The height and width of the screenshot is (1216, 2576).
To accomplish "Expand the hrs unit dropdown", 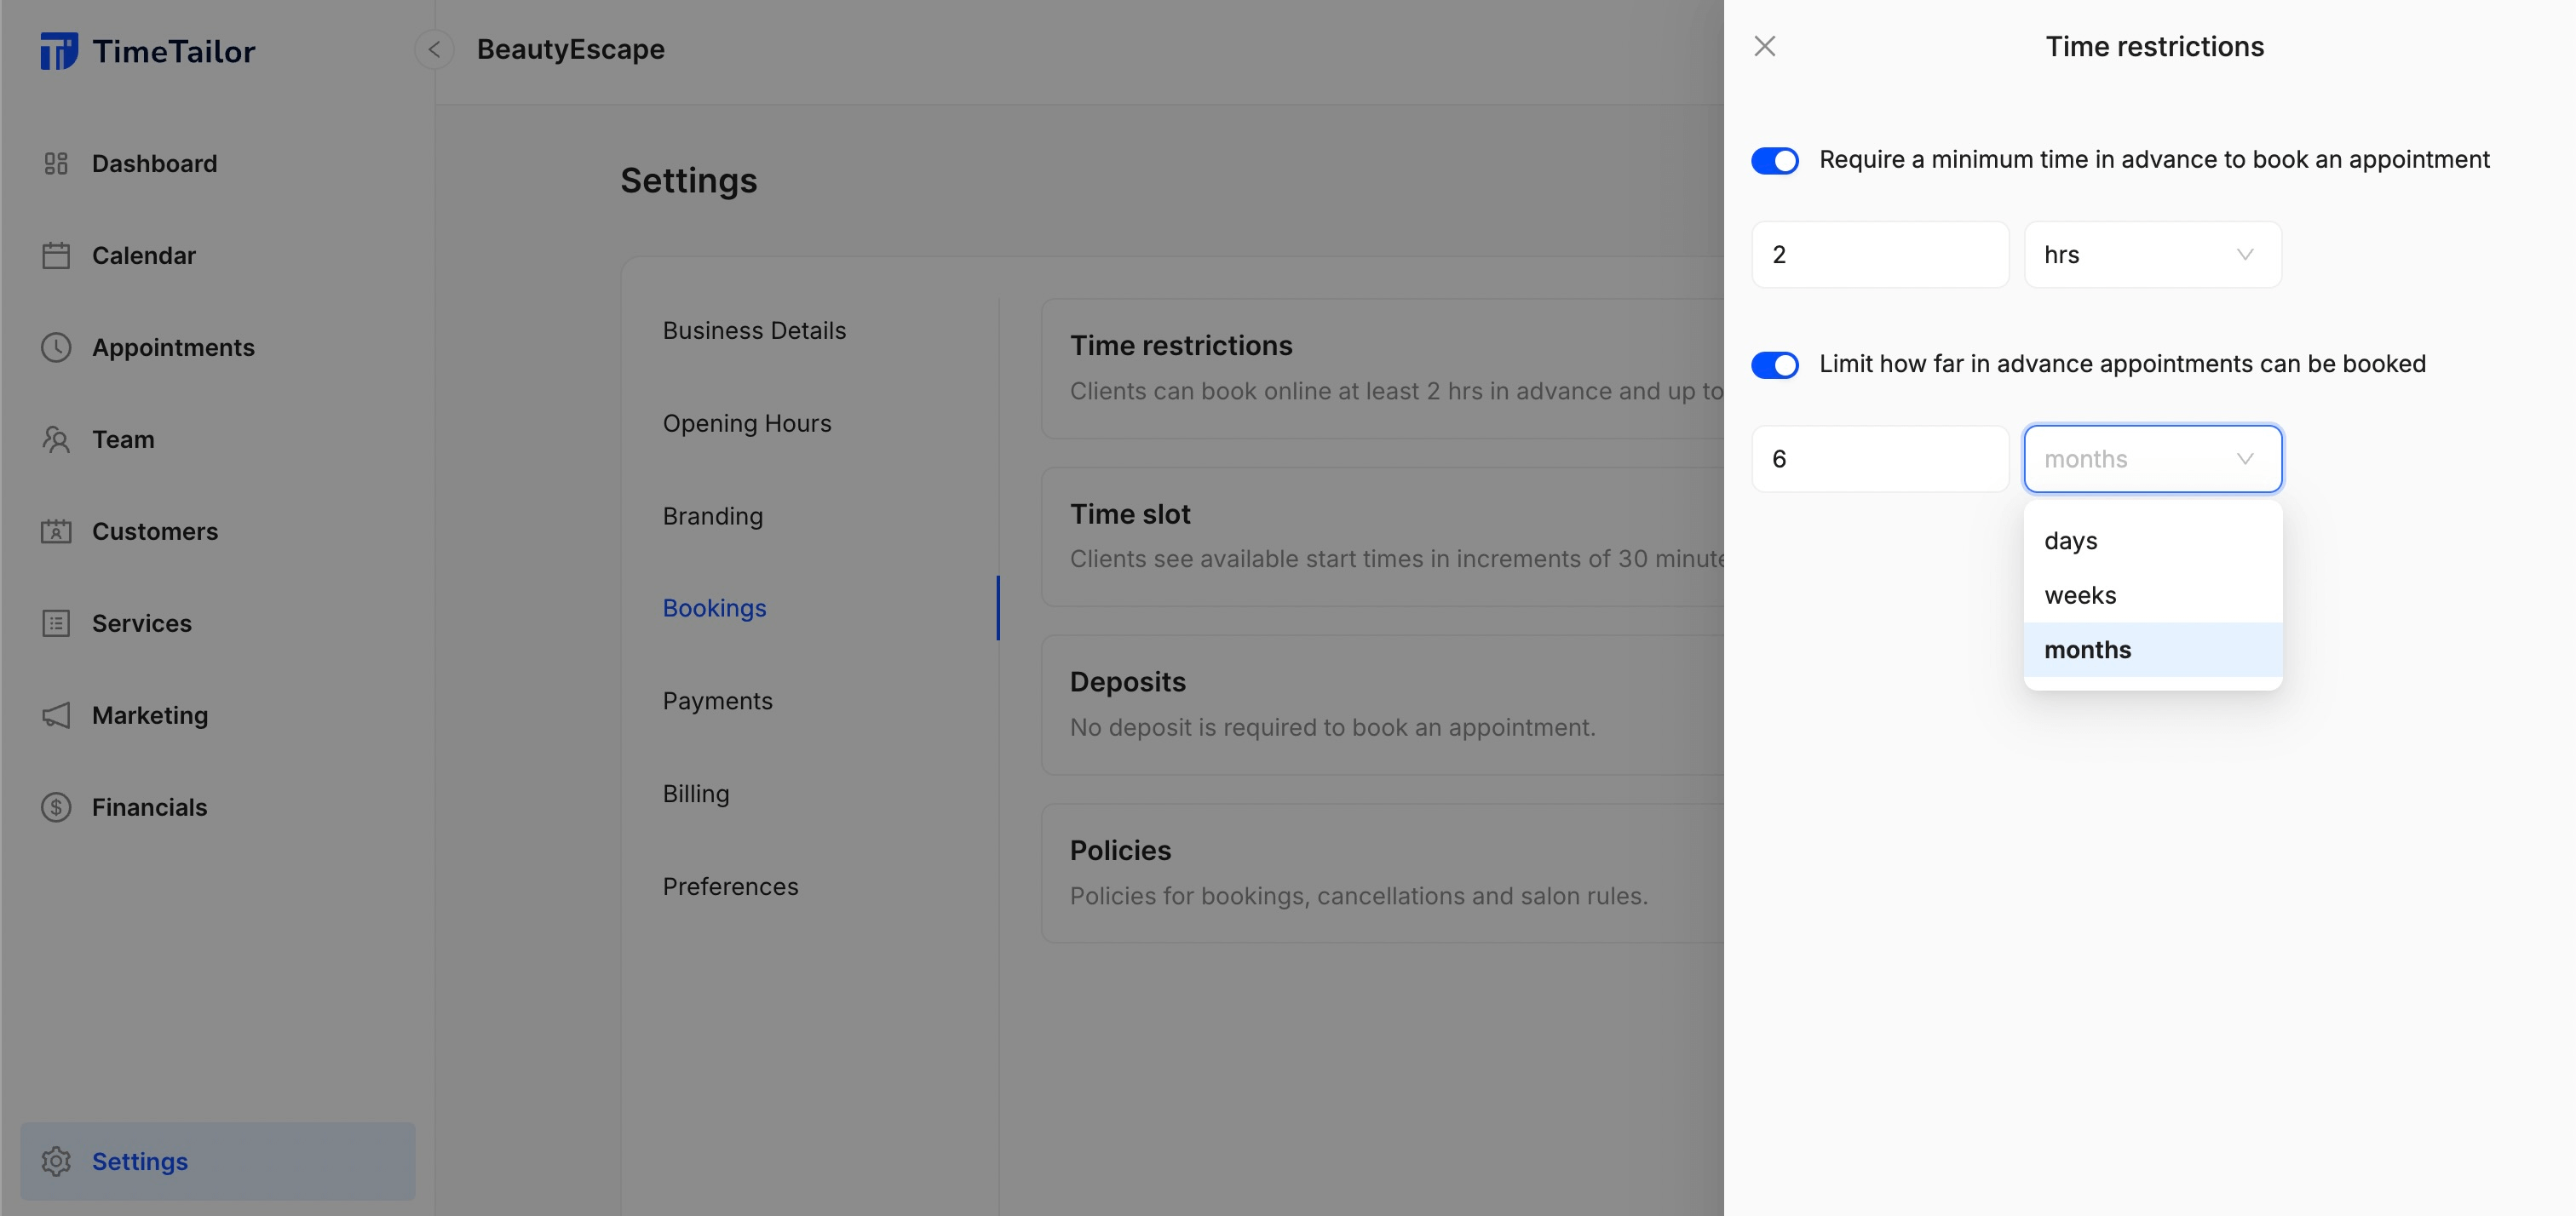I will (x=2152, y=255).
